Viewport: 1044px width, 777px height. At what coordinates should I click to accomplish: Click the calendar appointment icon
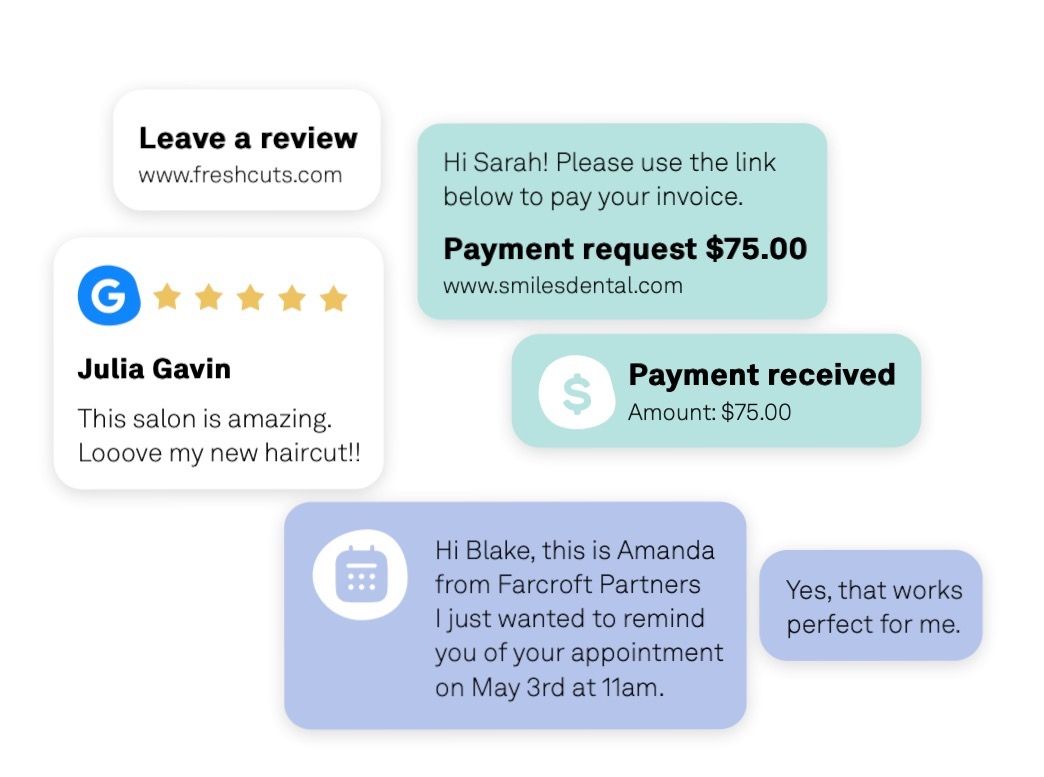click(x=360, y=575)
